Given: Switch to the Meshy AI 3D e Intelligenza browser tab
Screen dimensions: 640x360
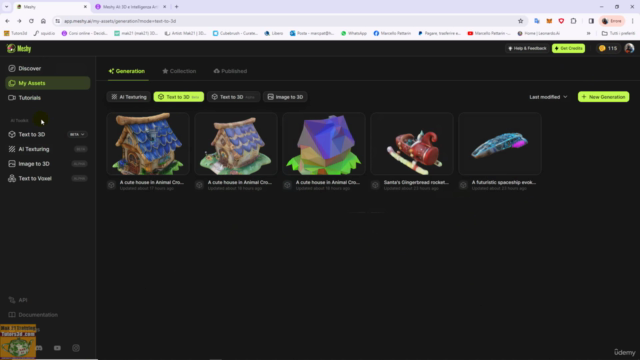Looking at the screenshot, I should click(x=130, y=7).
